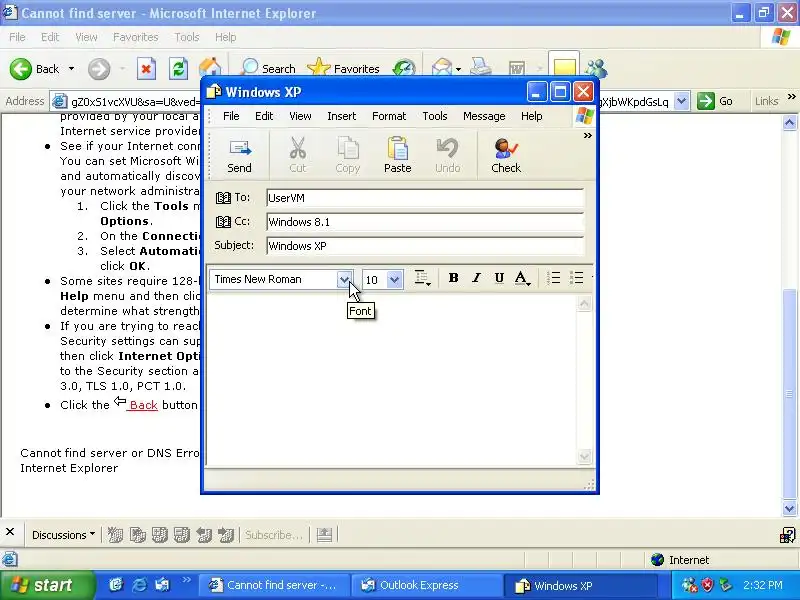Image resolution: width=800 pixels, height=600 pixels.
Task: Click the Copy icon in compose toolbar
Action: 347,148
